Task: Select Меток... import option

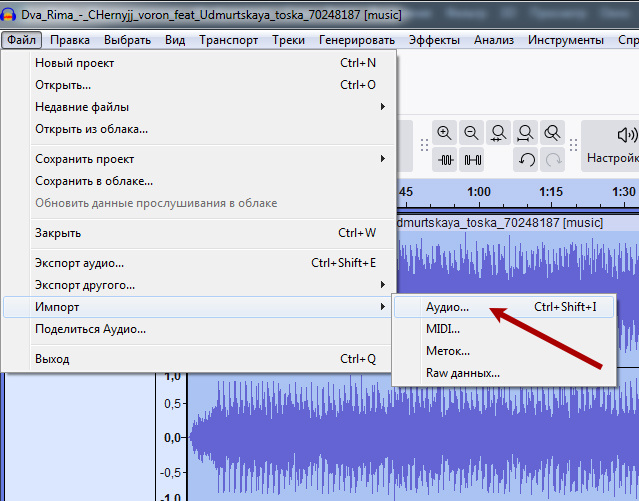Action: 504,351
